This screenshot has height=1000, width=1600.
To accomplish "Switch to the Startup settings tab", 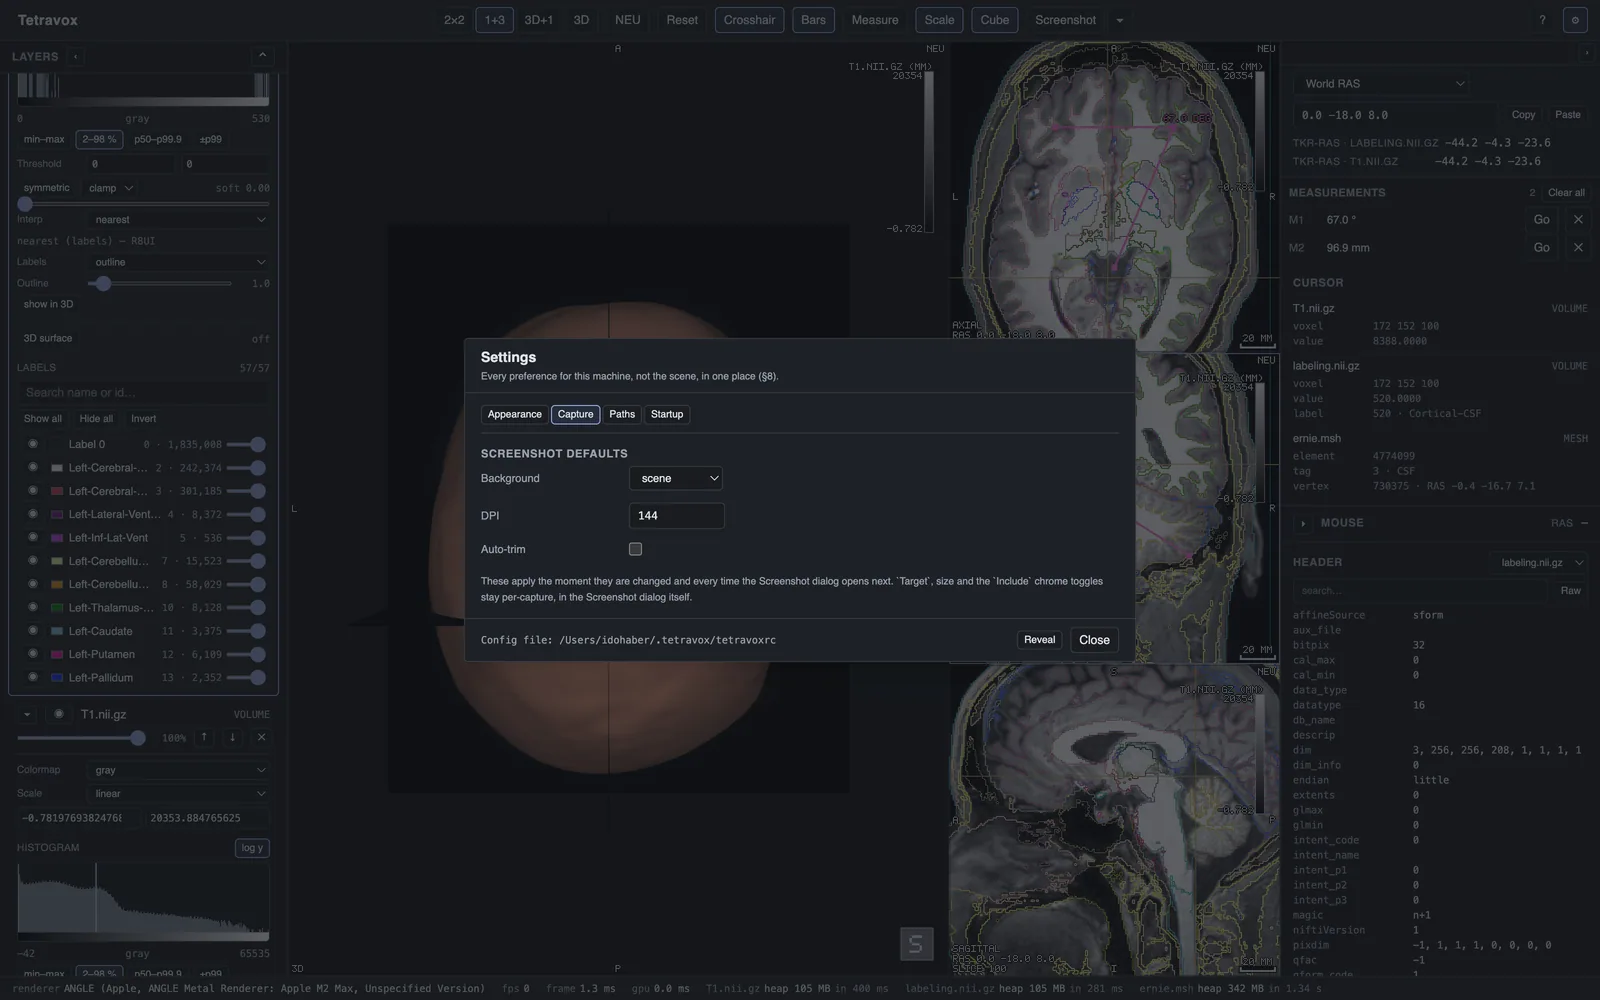I will coord(667,414).
